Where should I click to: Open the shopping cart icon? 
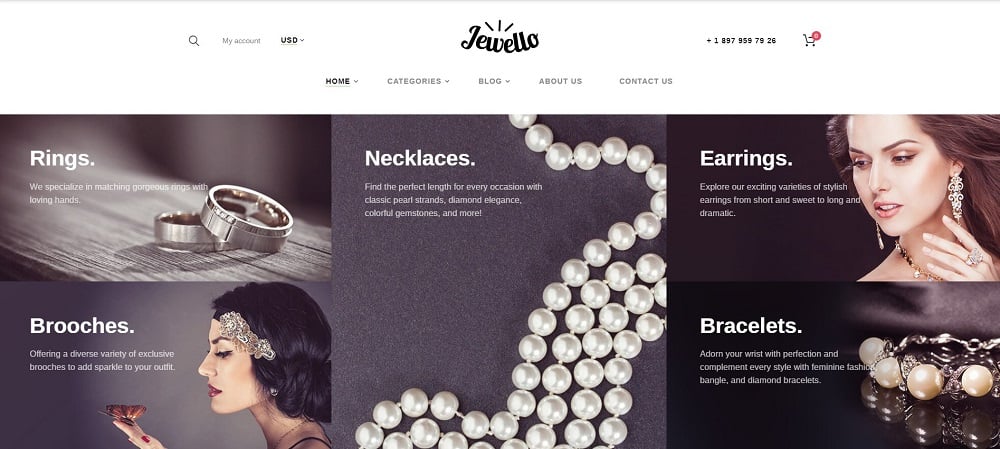809,41
